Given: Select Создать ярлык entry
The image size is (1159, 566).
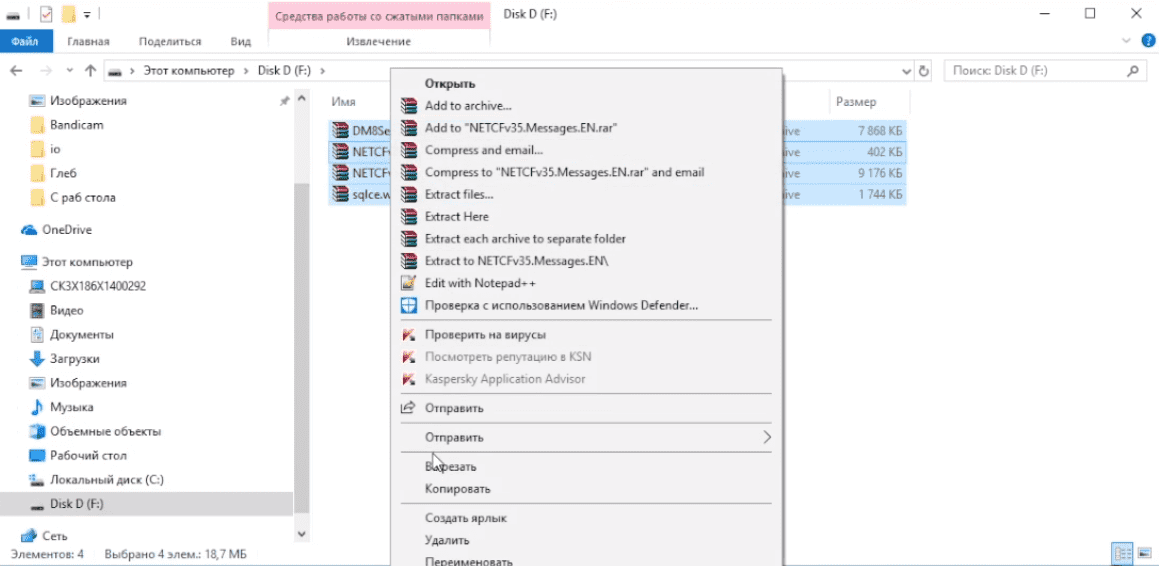Looking at the screenshot, I should pyautogui.click(x=466, y=518).
